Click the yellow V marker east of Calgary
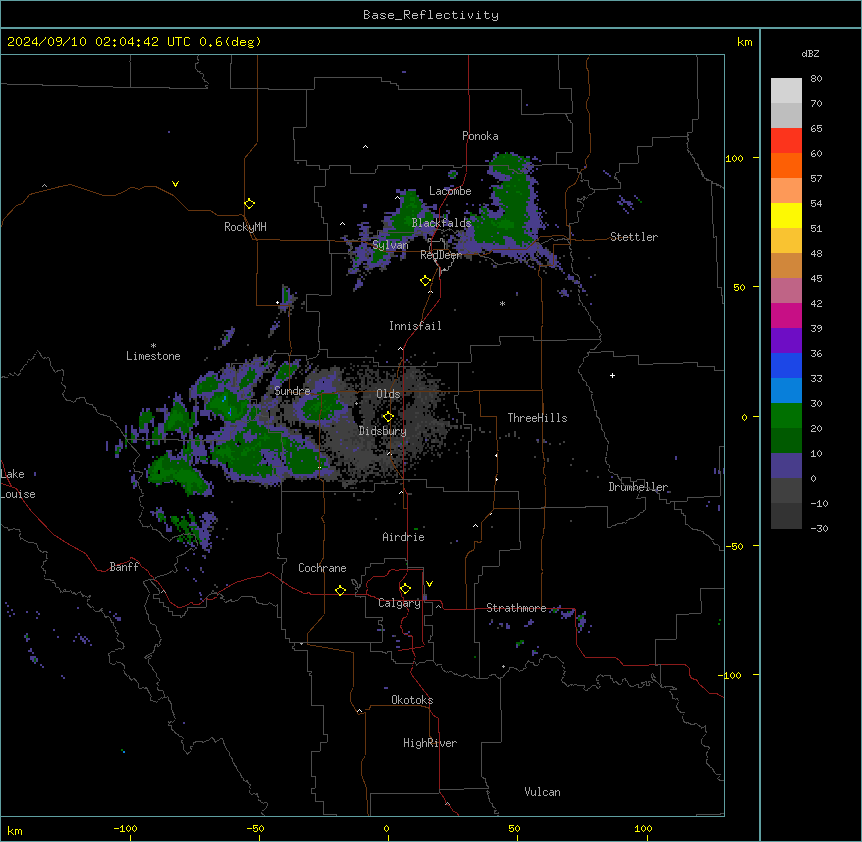 click(x=429, y=584)
